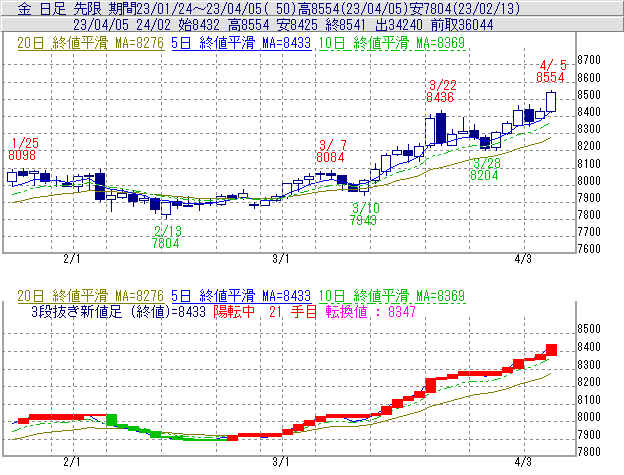
Task: Select the 3/22 8436 high marker
Action: (441, 91)
